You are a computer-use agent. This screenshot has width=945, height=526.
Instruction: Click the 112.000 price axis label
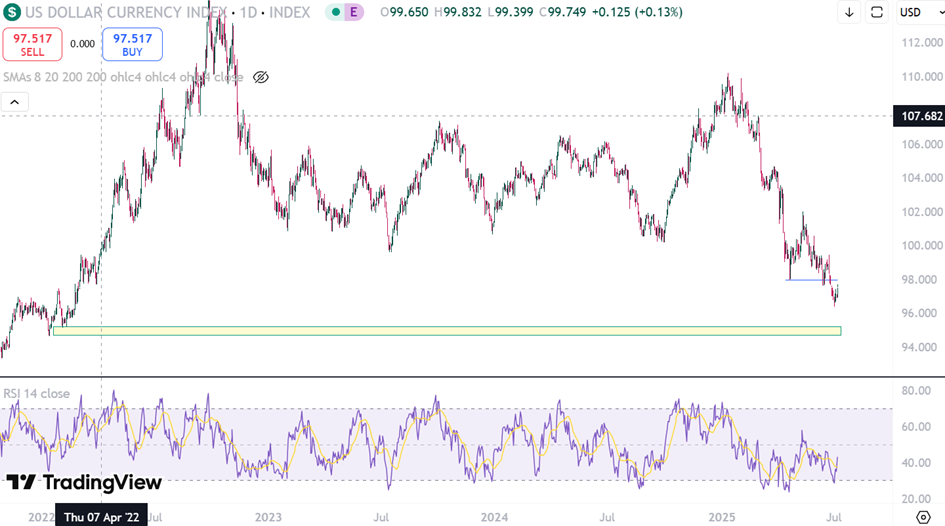[x=922, y=43]
